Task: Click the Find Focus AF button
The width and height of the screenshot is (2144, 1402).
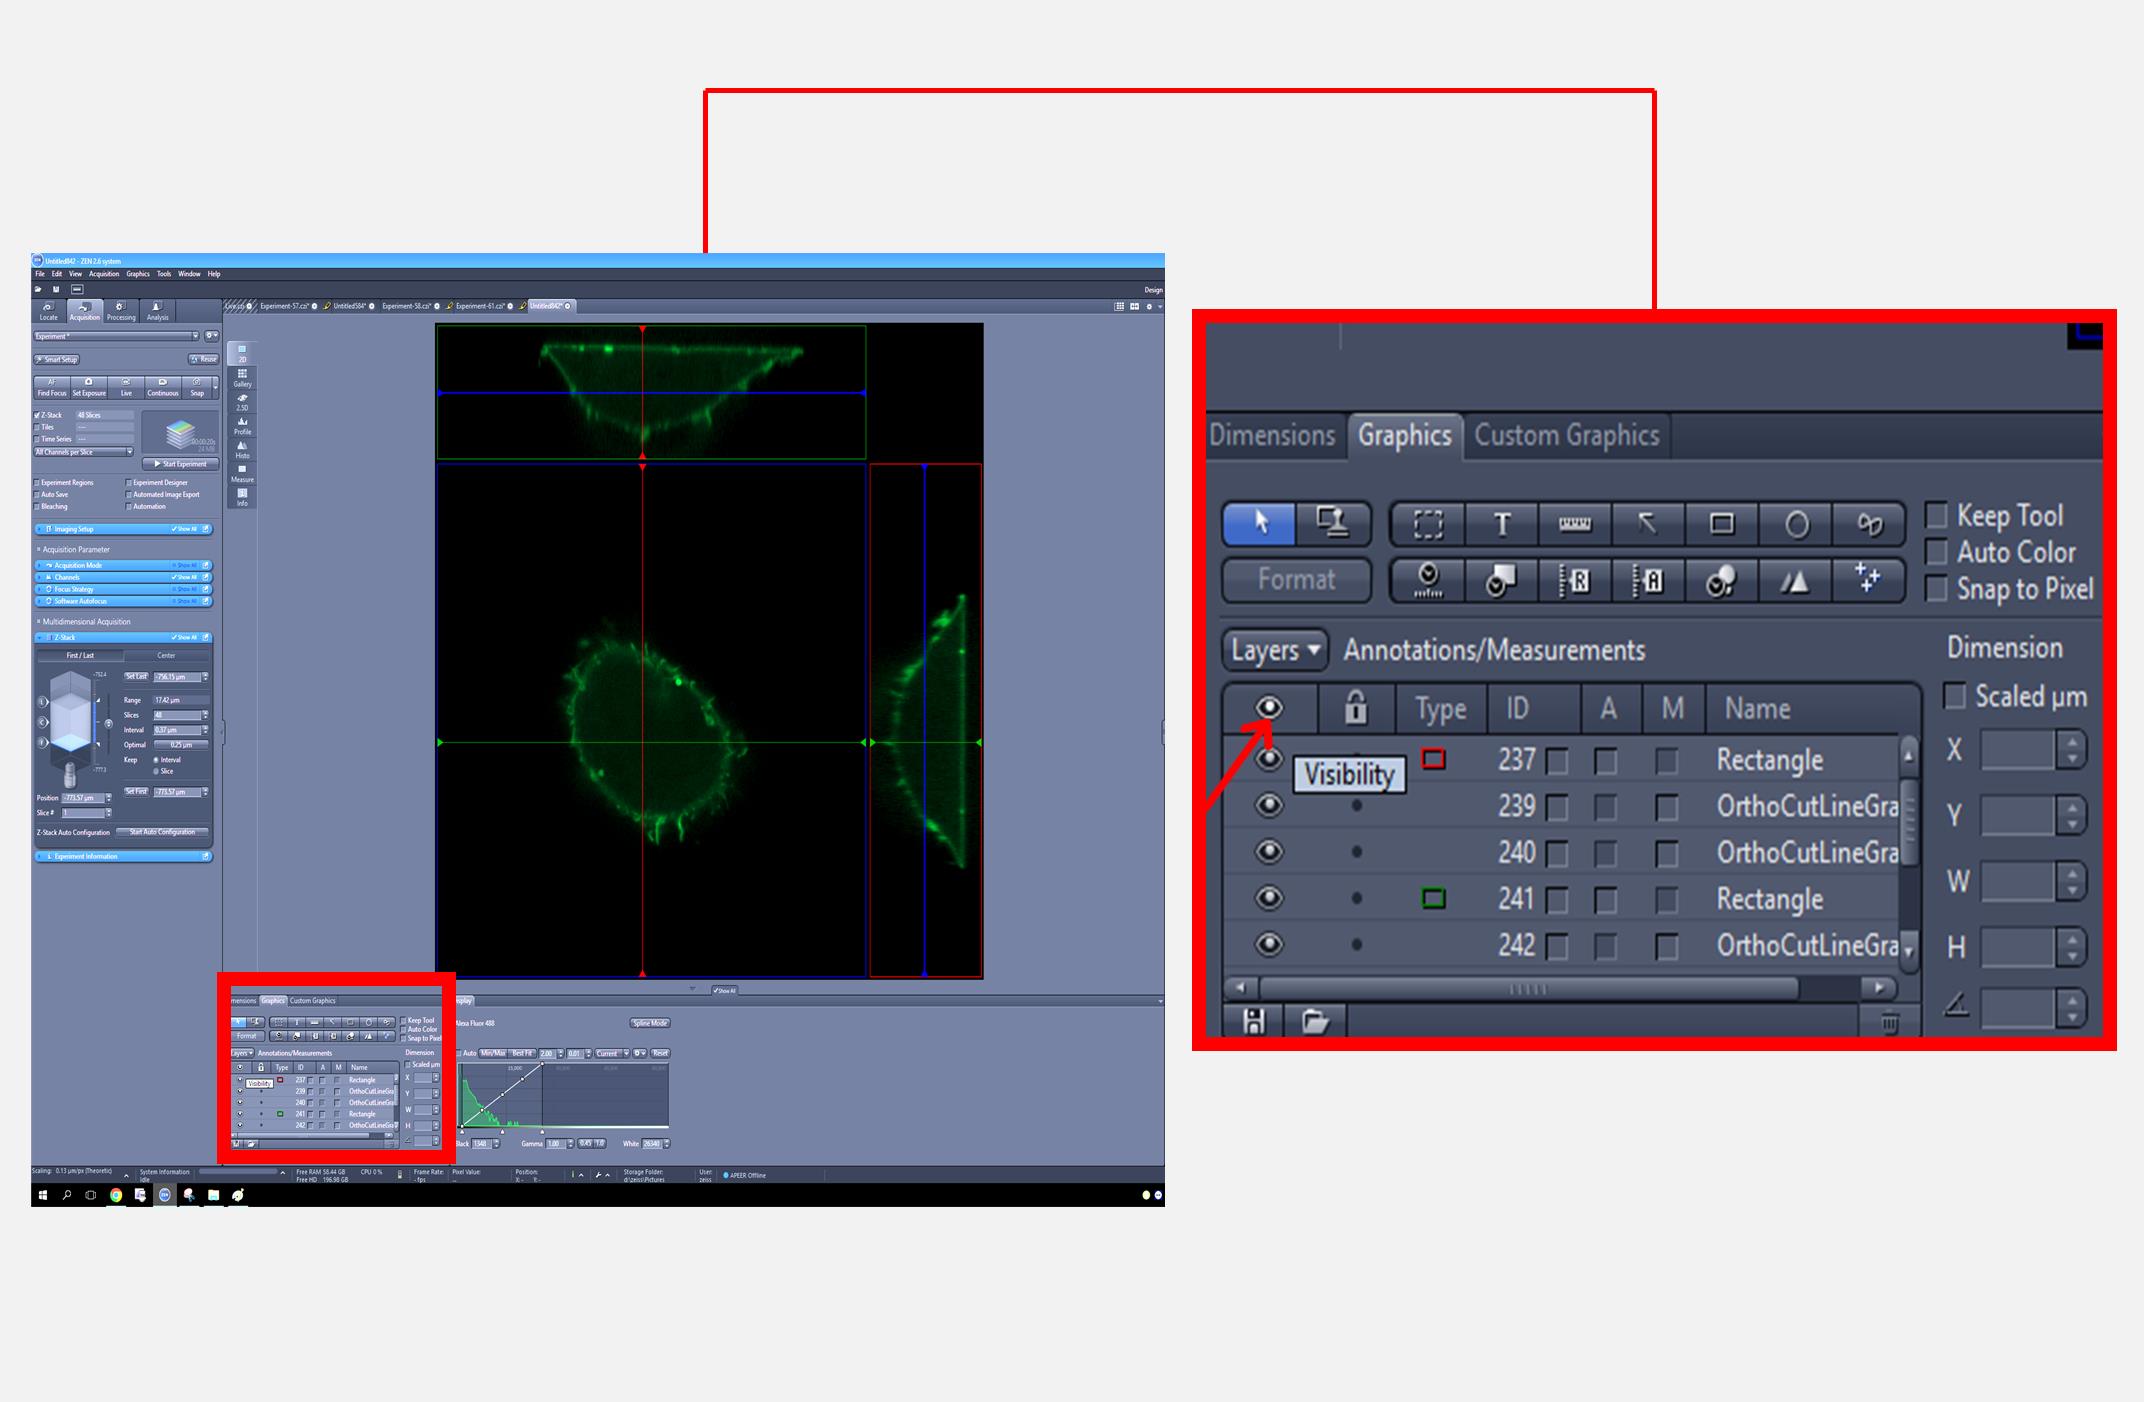Action: (x=52, y=387)
